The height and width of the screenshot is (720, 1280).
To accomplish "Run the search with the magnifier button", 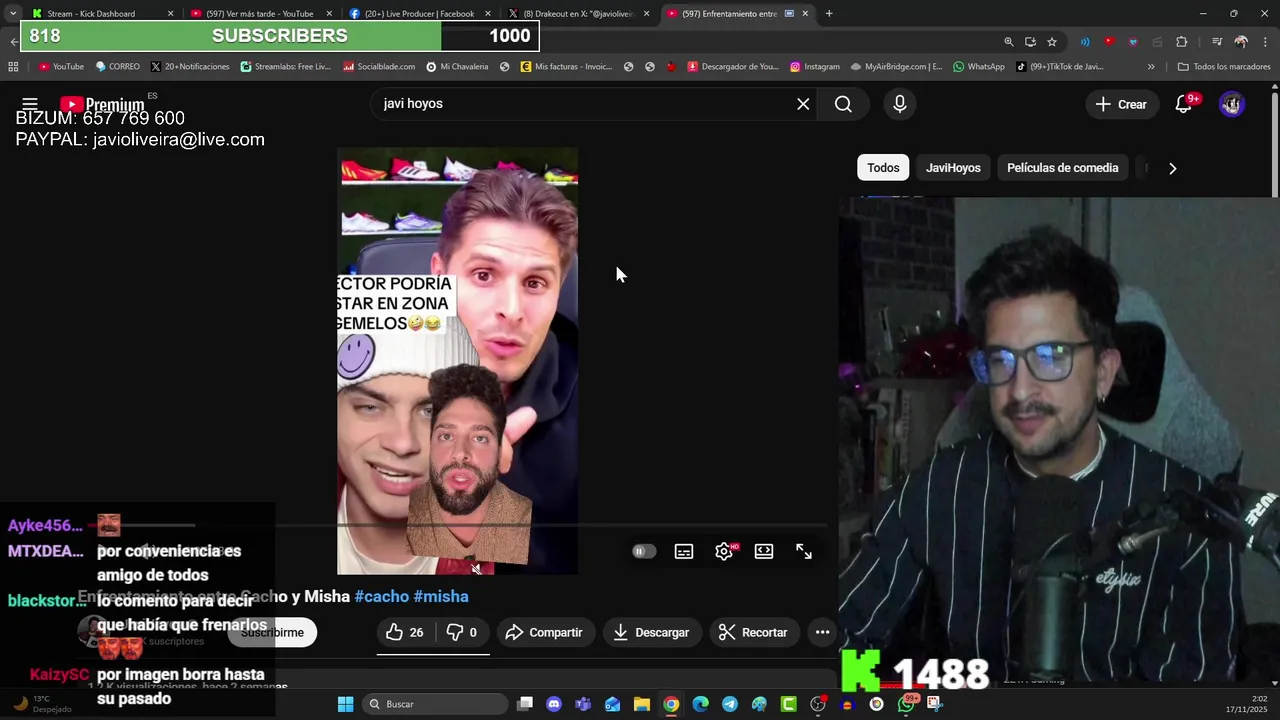I will pyautogui.click(x=843, y=104).
